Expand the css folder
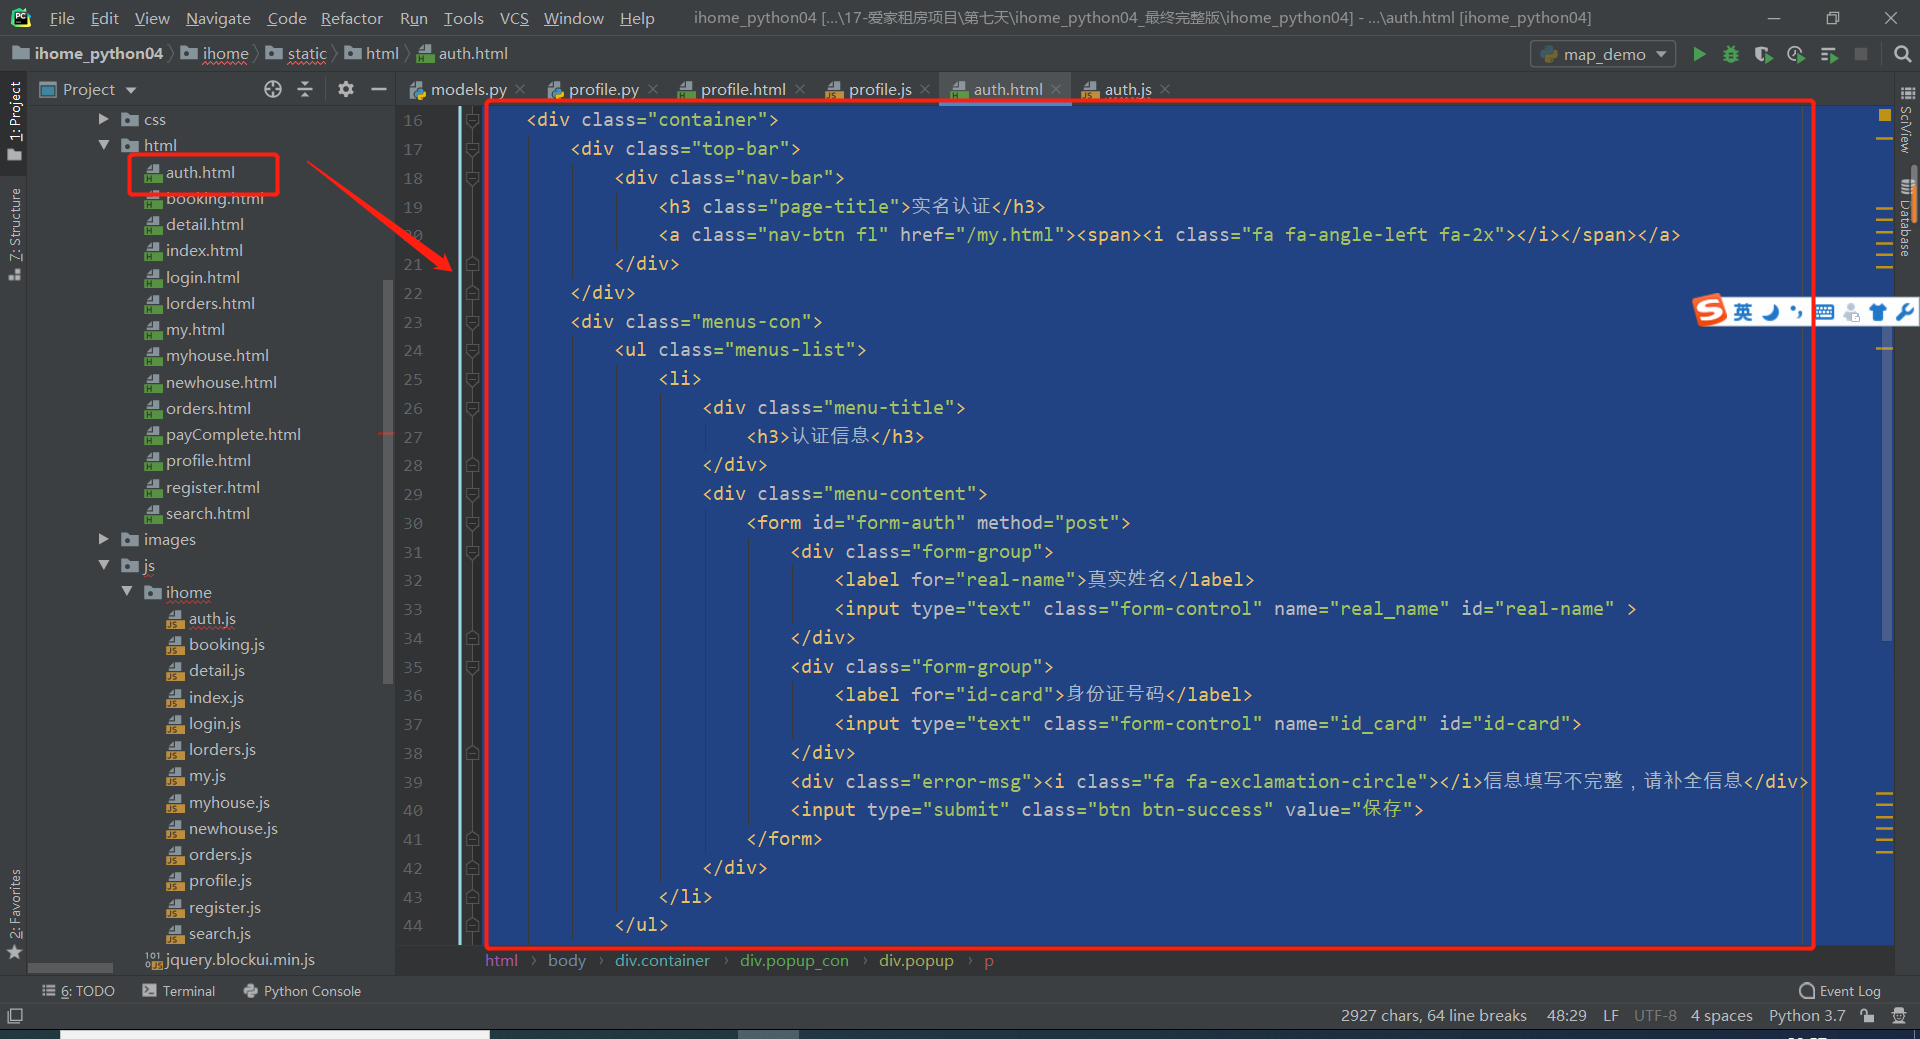1920x1039 pixels. coord(103,119)
